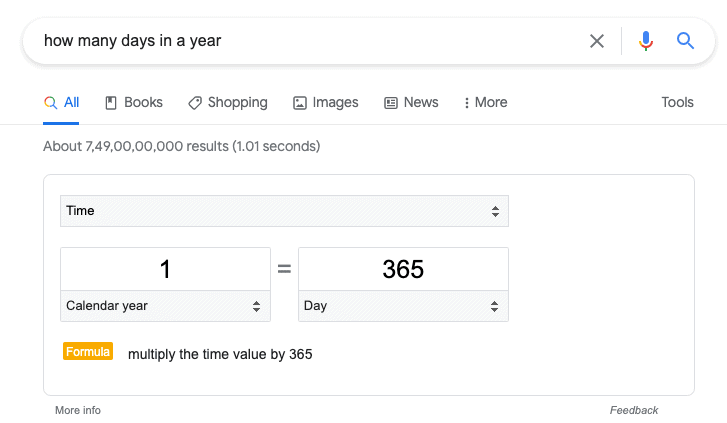Clear the search query with X icon
Image resolution: width=727 pixels, height=423 pixels.
click(x=597, y=41)
